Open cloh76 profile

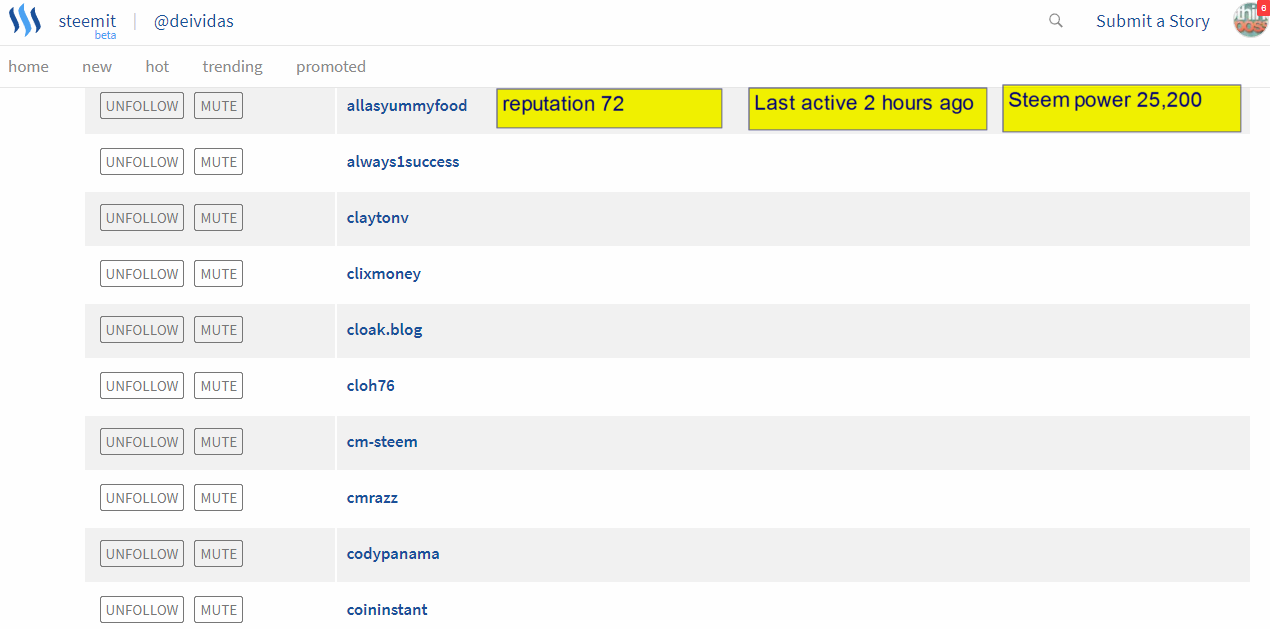(371, 385)
